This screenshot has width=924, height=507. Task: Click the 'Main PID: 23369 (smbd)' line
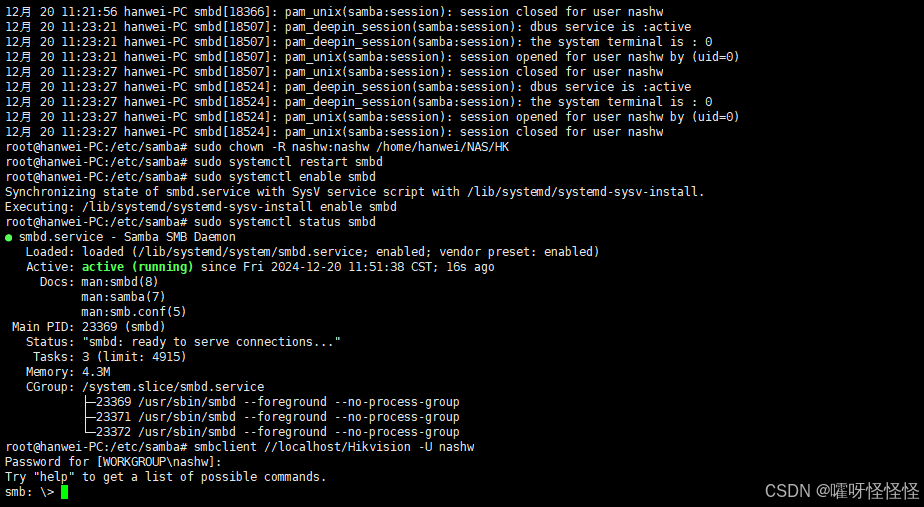click(x=88, y=327)
